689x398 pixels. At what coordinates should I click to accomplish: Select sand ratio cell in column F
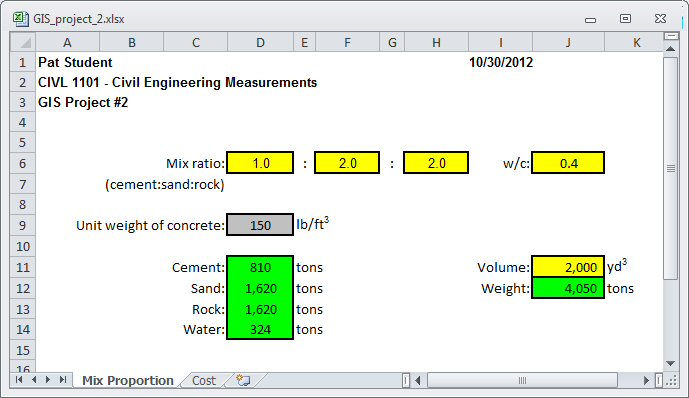(x=347, y=163)
